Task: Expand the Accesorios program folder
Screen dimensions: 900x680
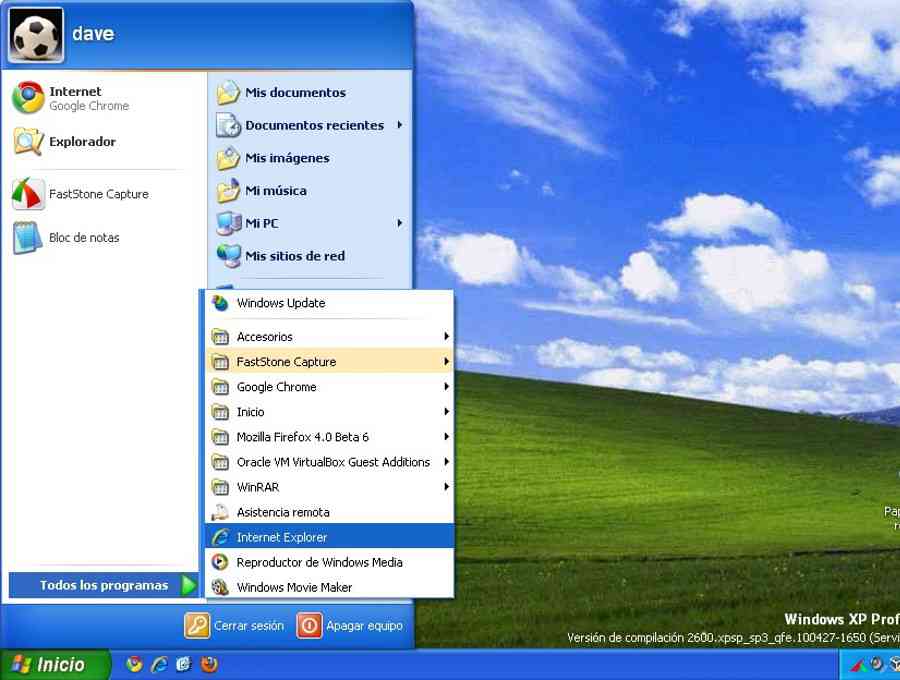Action: pyautogui.click(x=329, y=337)
